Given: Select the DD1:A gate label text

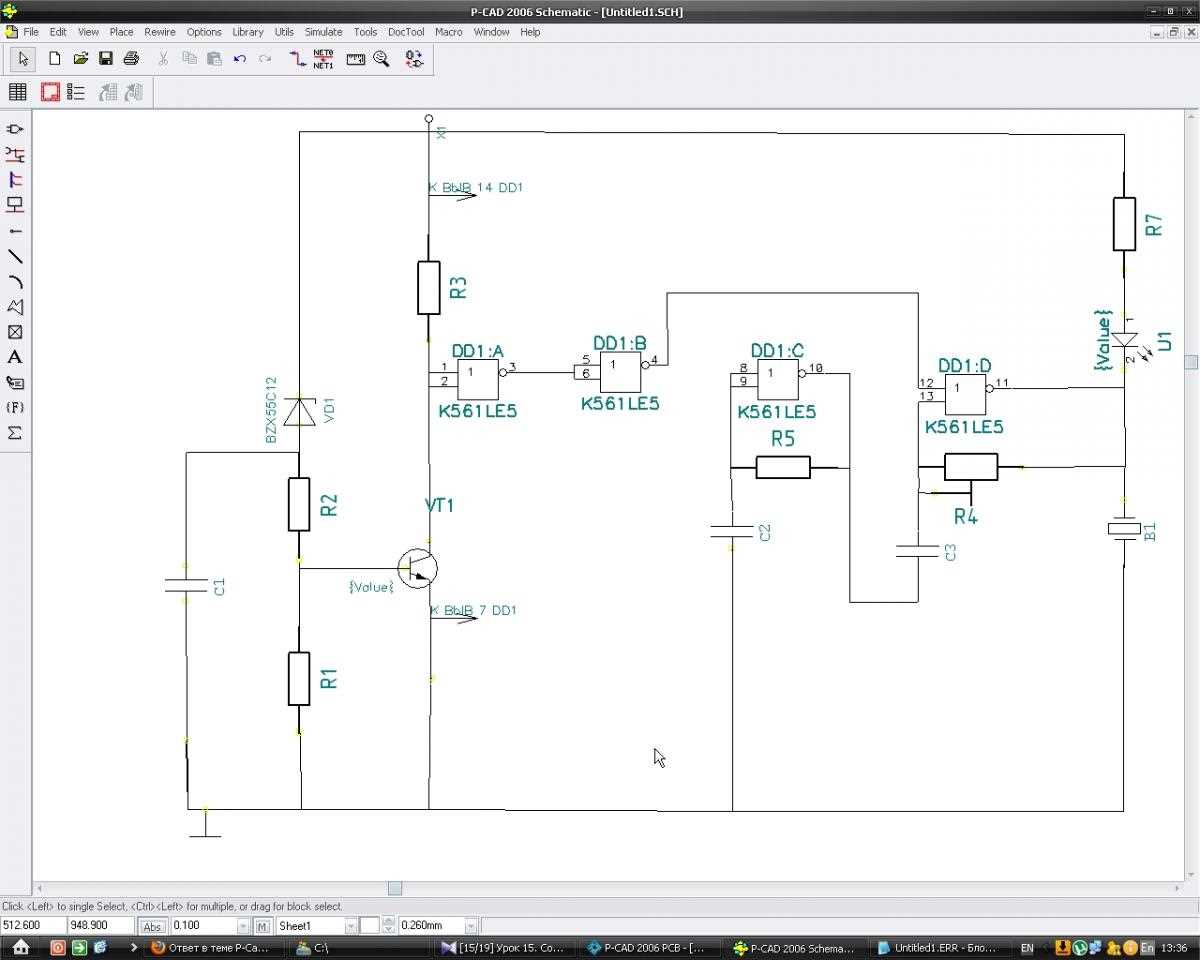Looking at the screenshot, I should (478, 351).
